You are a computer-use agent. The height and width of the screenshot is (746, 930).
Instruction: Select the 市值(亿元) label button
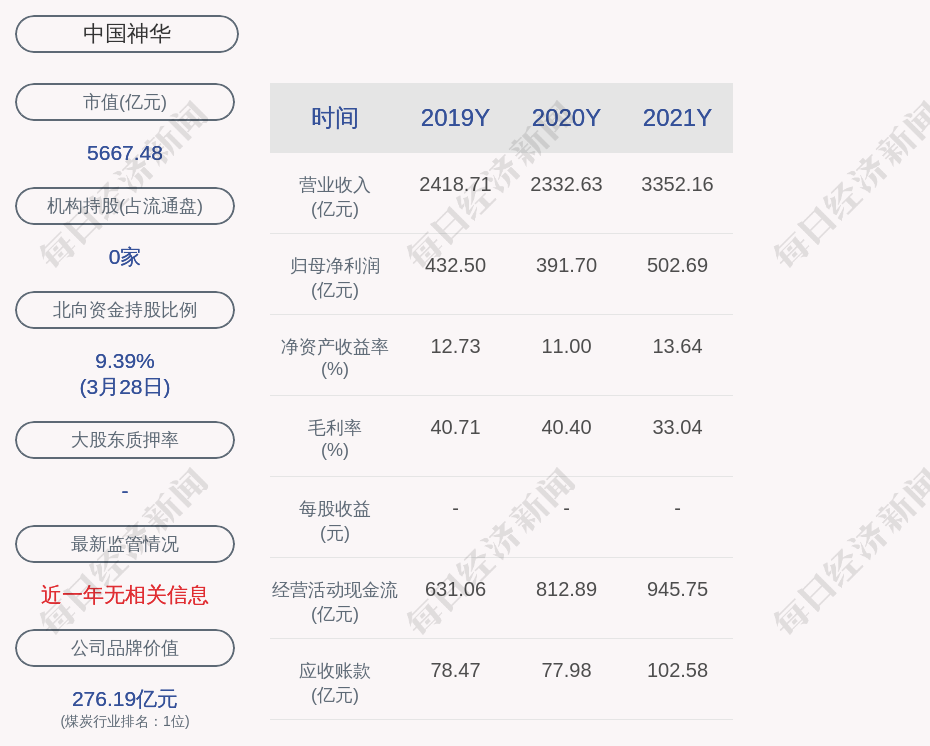(125, 102)
